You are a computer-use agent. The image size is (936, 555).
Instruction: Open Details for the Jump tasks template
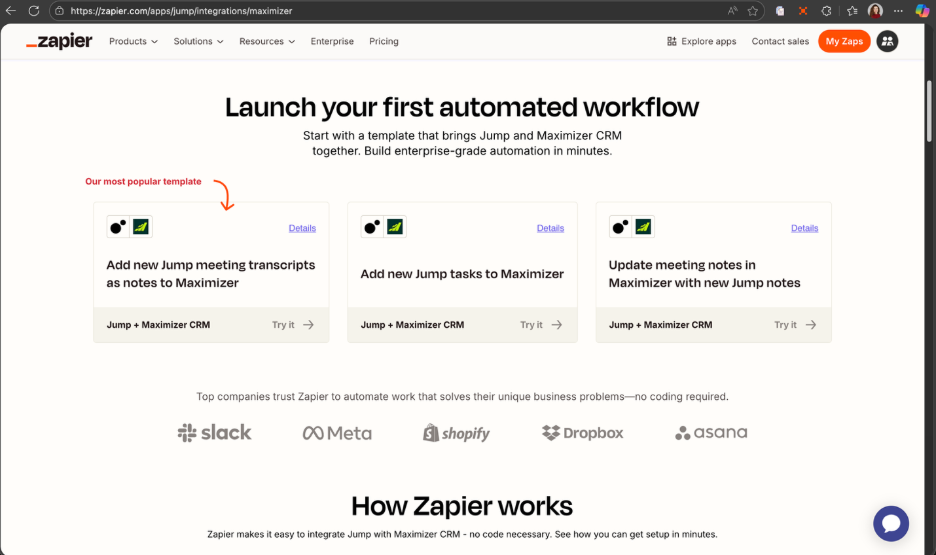550,228
